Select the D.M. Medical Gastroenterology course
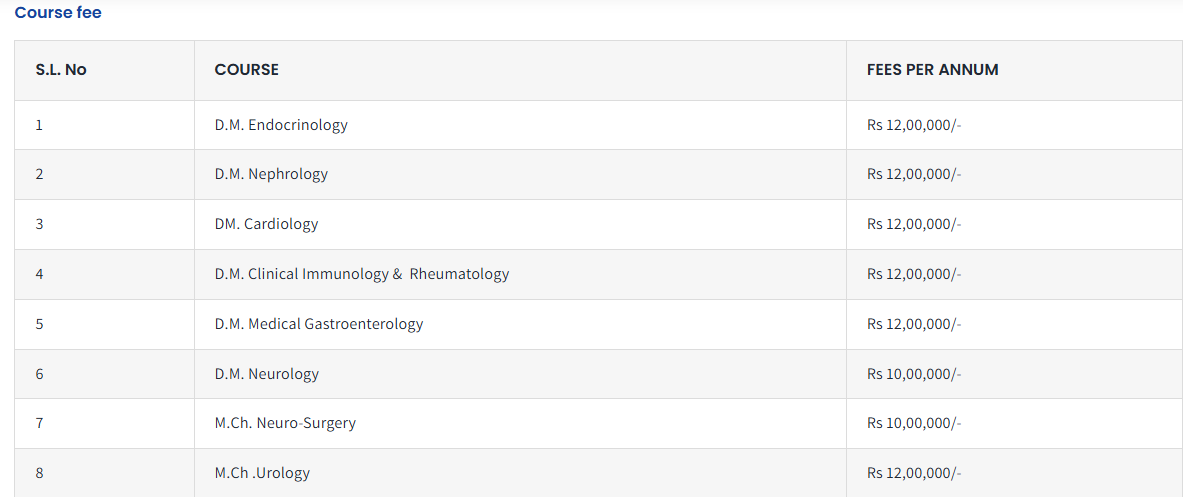 coord(318,324)
